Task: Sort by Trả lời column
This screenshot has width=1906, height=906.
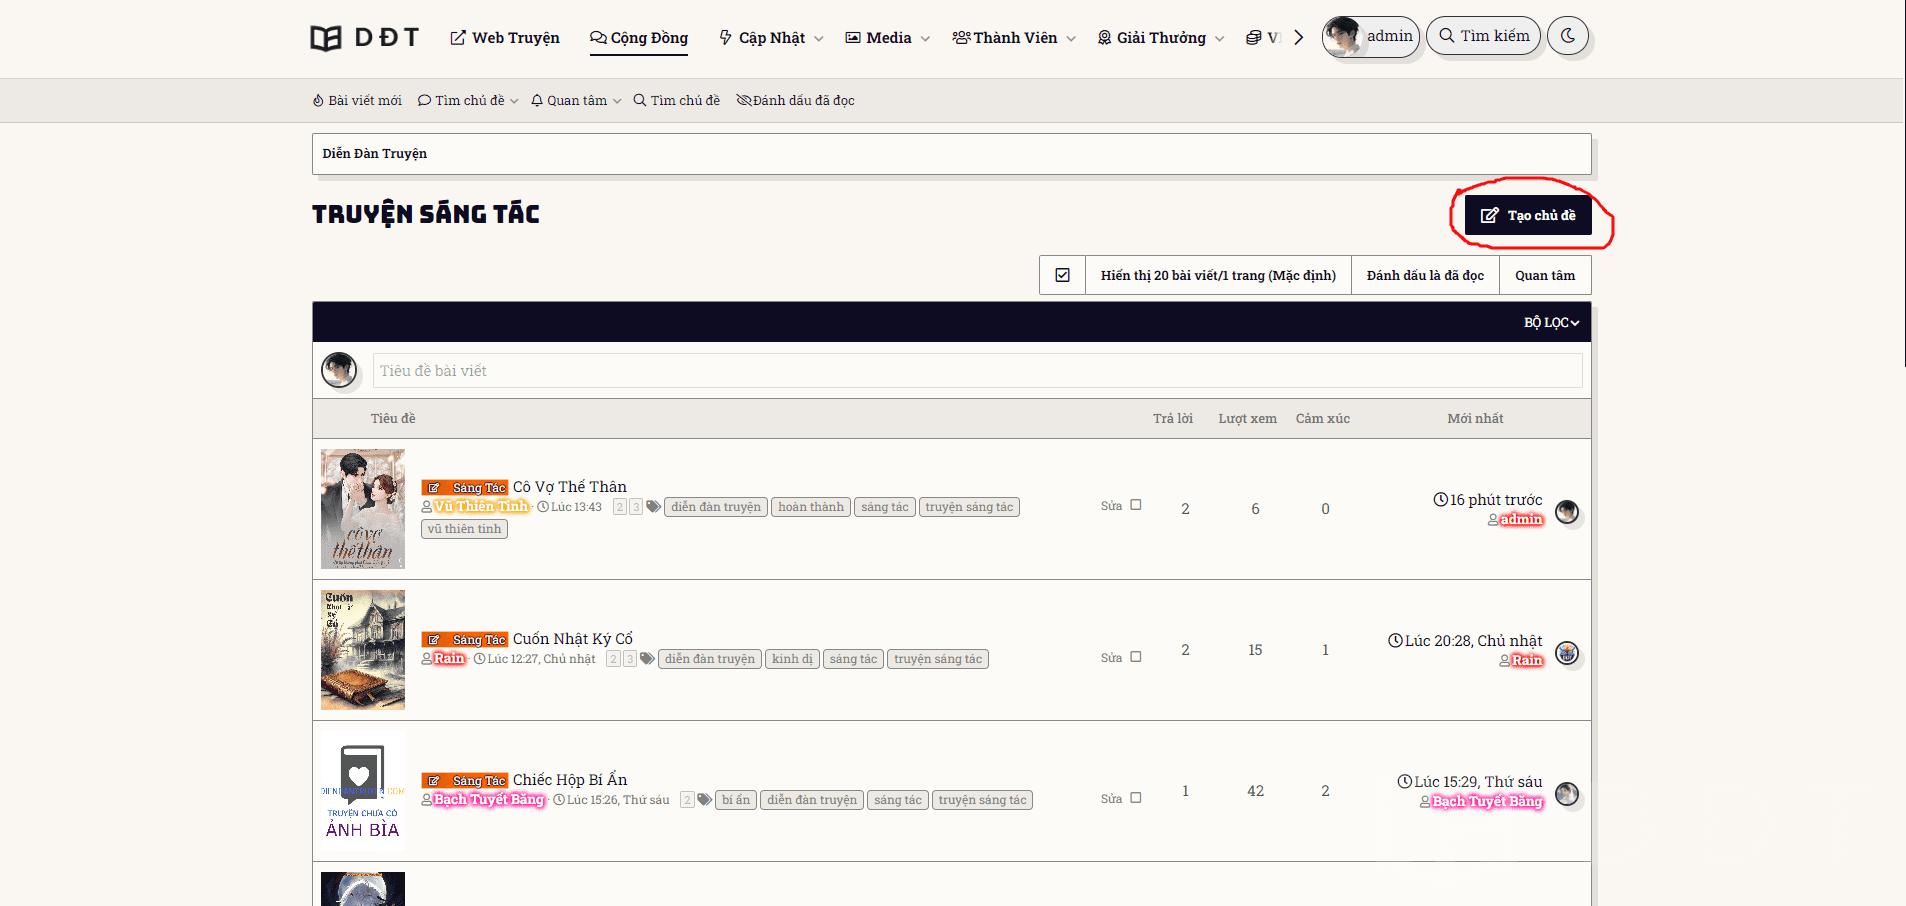Action: point(1172,418)
